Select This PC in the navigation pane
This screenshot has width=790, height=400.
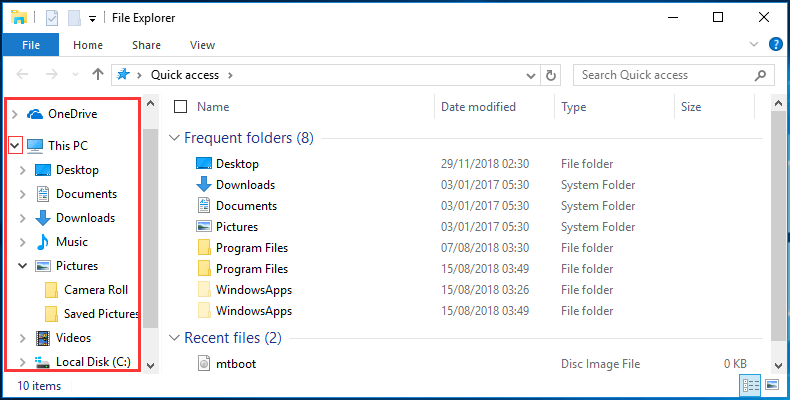[x=68, y=146]
